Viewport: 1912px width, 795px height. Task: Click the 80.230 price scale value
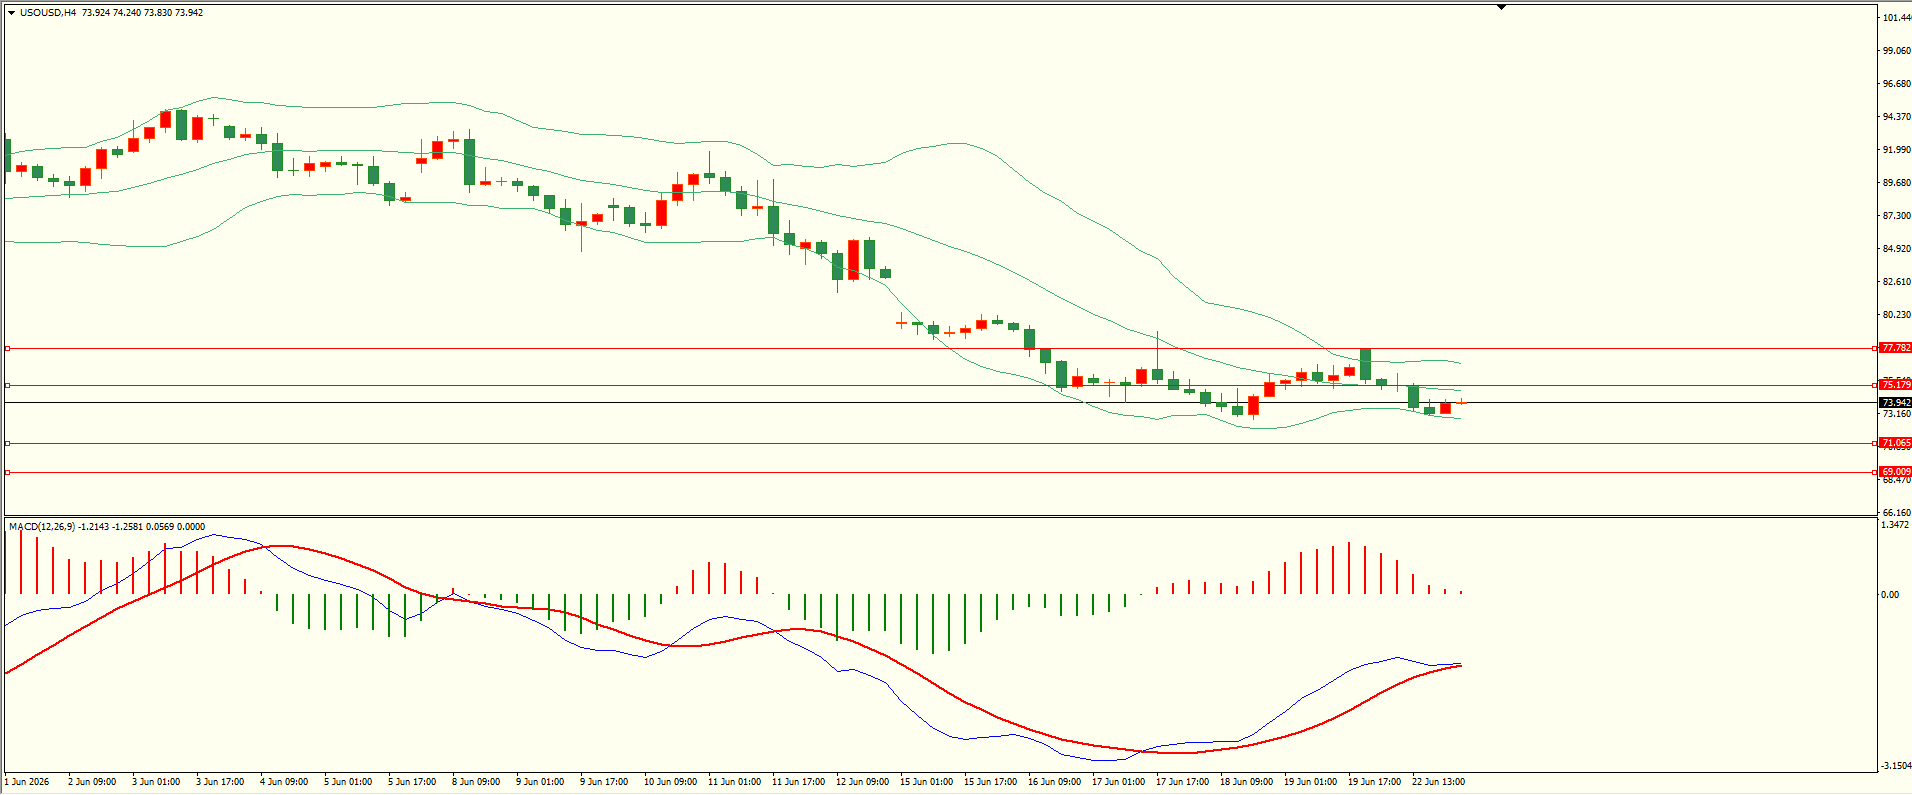(1896, 315)
